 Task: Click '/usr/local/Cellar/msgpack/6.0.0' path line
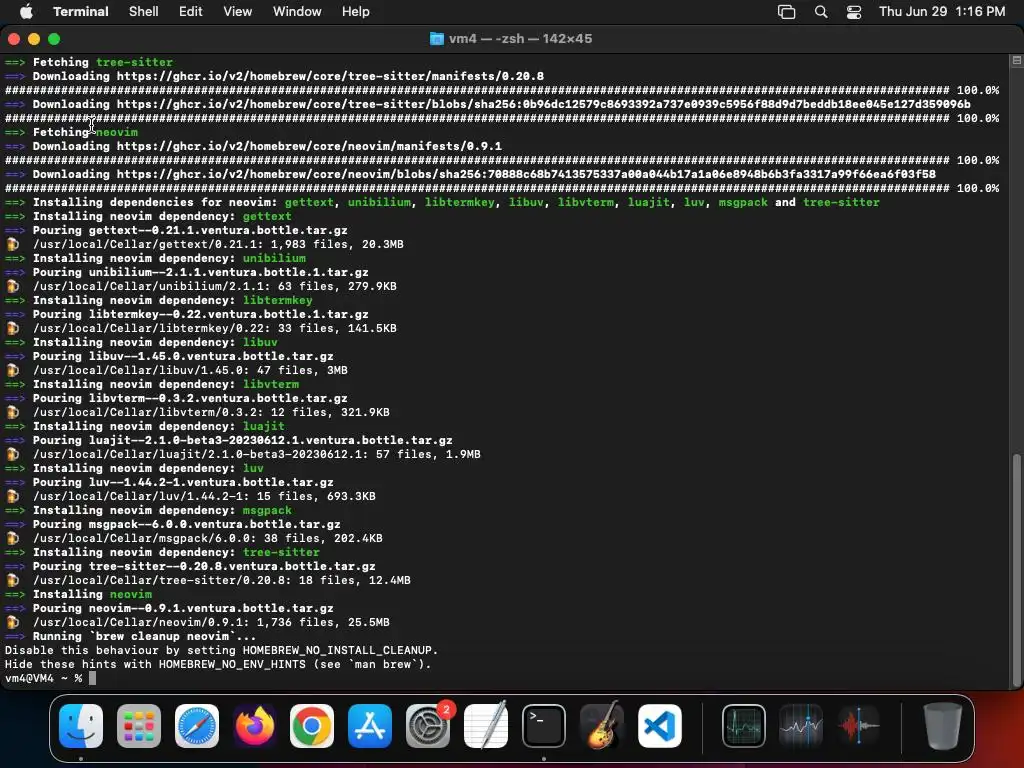(208, 538)
